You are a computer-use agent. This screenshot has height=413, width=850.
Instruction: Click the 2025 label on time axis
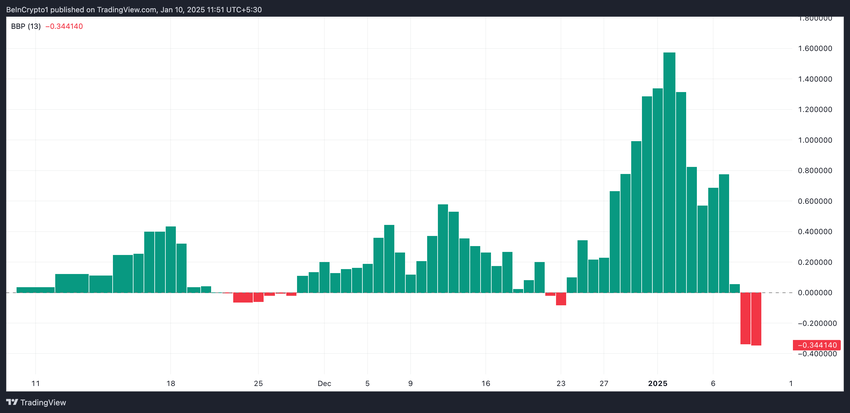pos(658,384)
